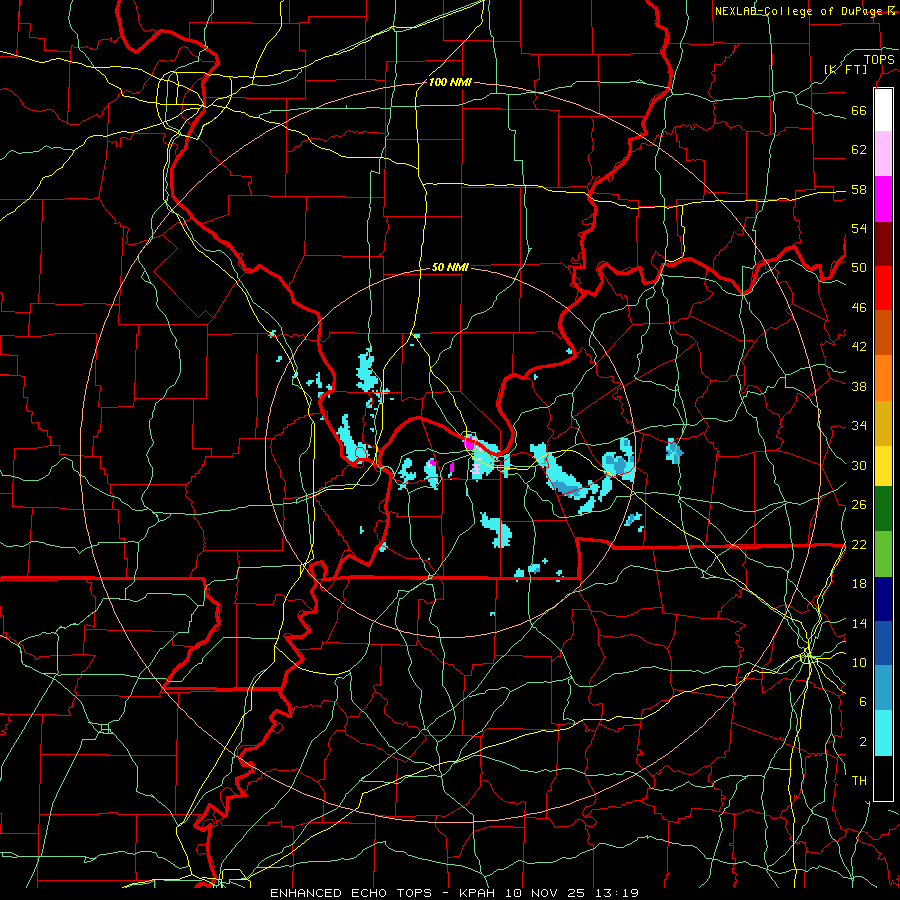The image size is (900, 900).
Task: Click the '38' legend value
Action: (859, 386)
